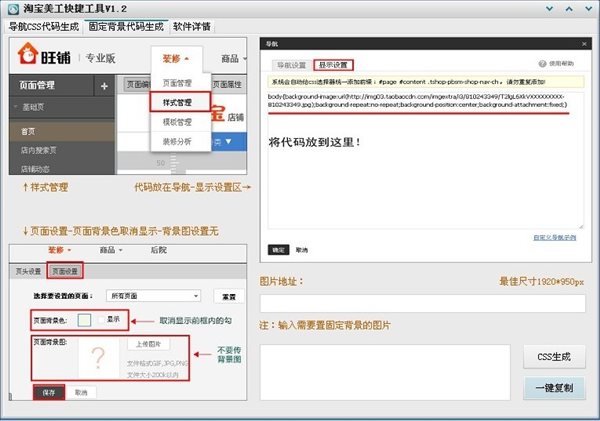Close the 导航 dialog with the ×
Viewport: 600px width, 421px height.
click(x=584, y=44)
